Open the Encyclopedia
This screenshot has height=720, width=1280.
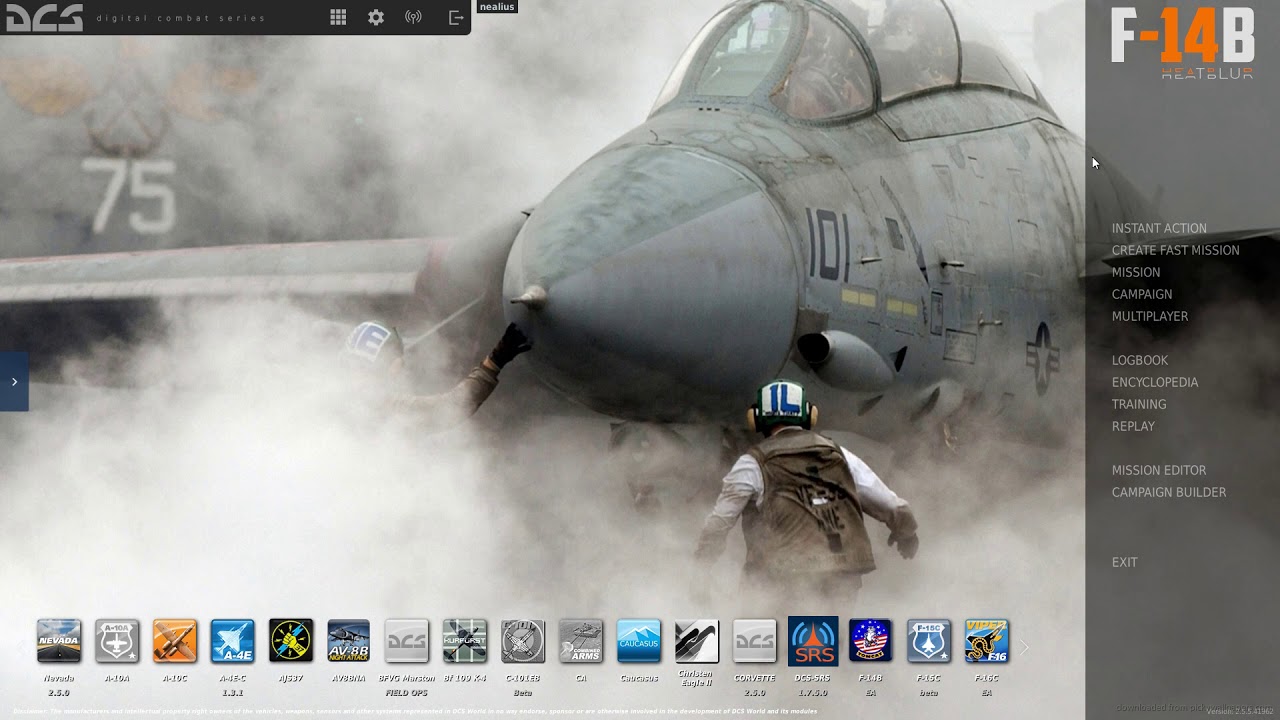point(1155,382)
